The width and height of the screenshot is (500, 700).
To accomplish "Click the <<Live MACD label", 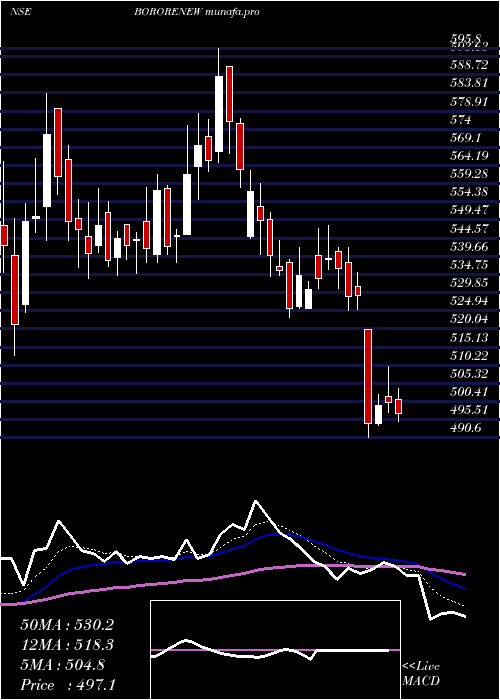I will coord(421,674).
